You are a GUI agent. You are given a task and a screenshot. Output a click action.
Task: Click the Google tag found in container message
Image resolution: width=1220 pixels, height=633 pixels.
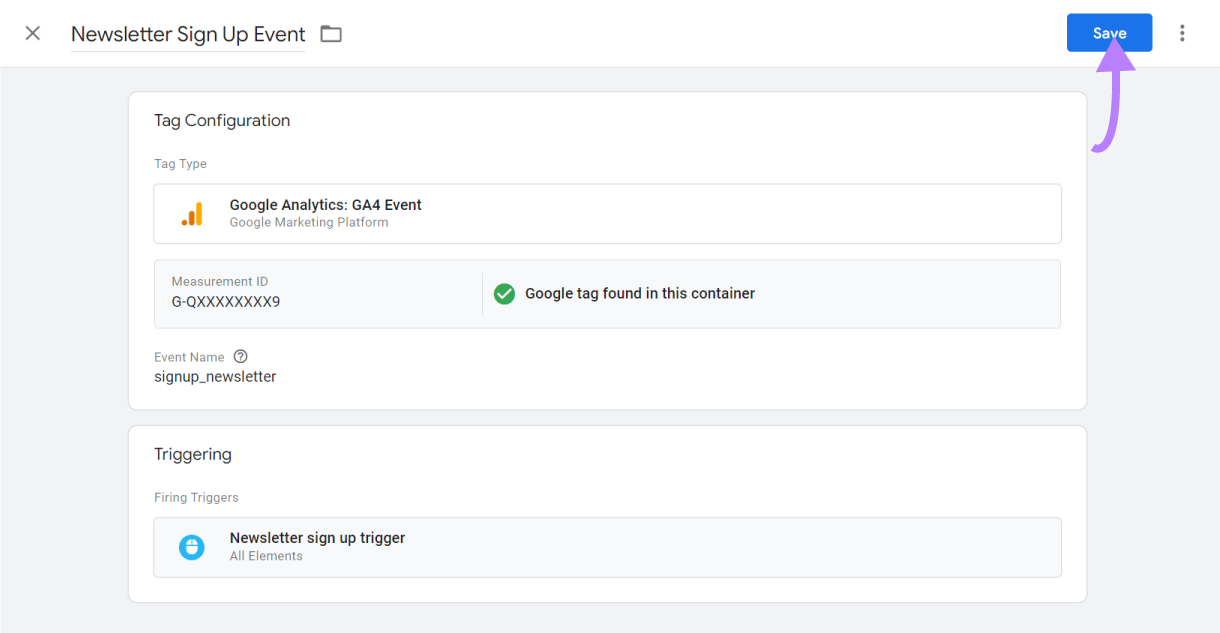[641, 293]
